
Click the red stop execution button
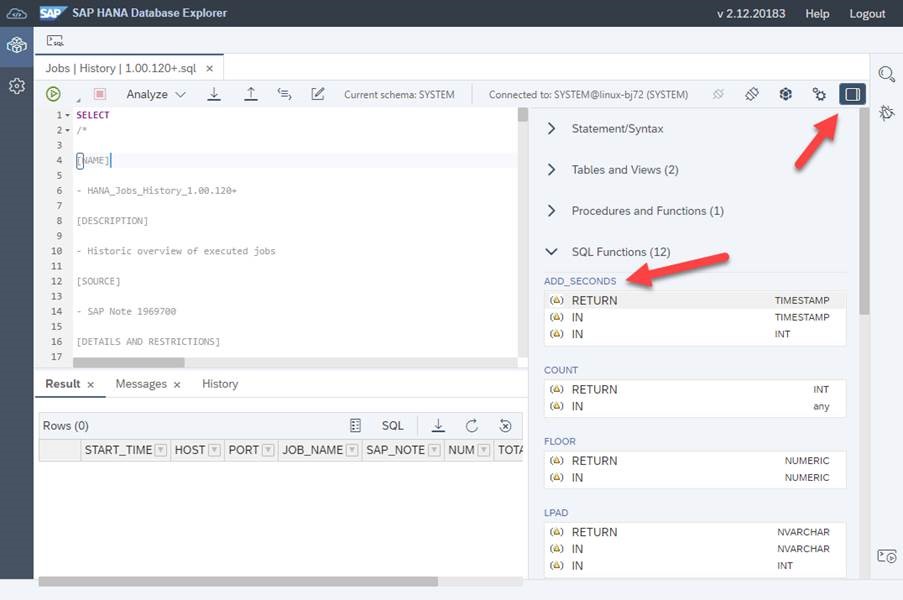click(x=100, y=94)
